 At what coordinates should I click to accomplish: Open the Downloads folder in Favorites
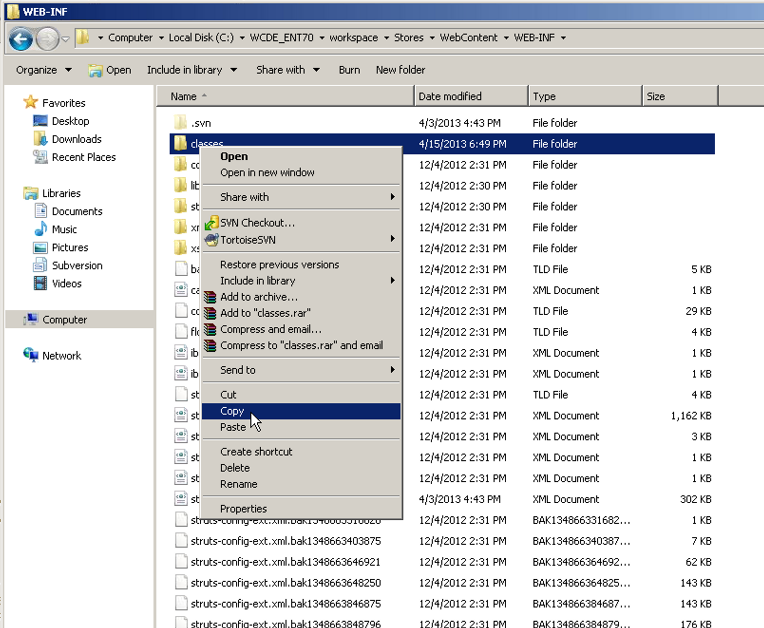tap(76, 139)
